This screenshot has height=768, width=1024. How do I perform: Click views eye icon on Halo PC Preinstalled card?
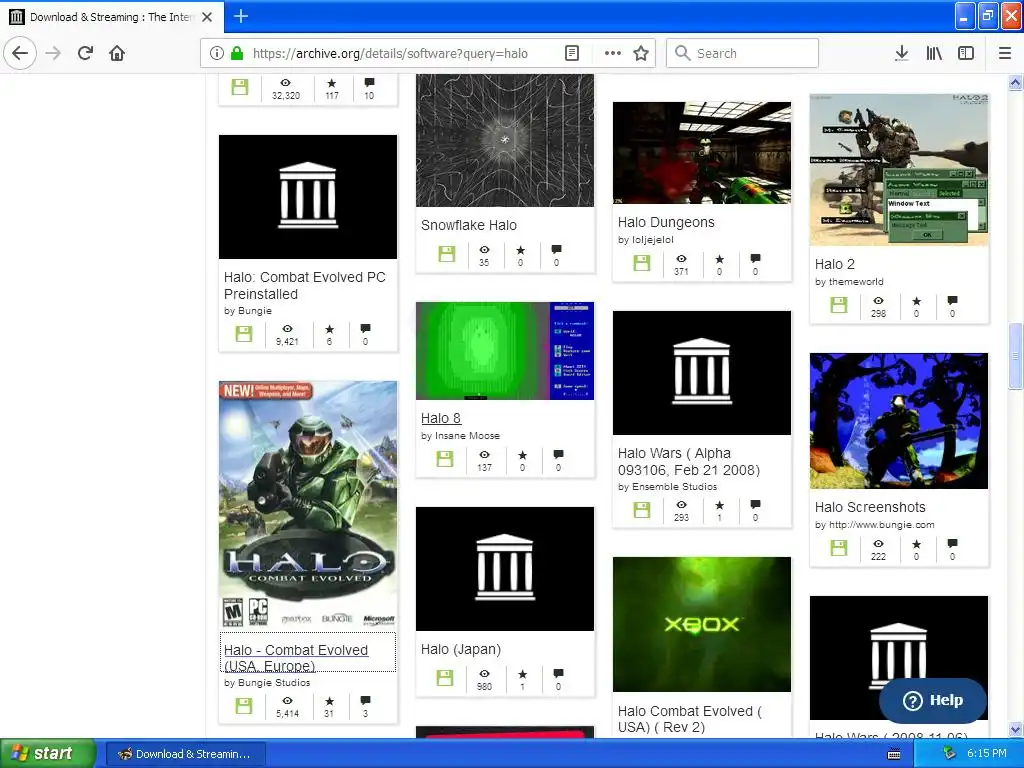[287, 328]
